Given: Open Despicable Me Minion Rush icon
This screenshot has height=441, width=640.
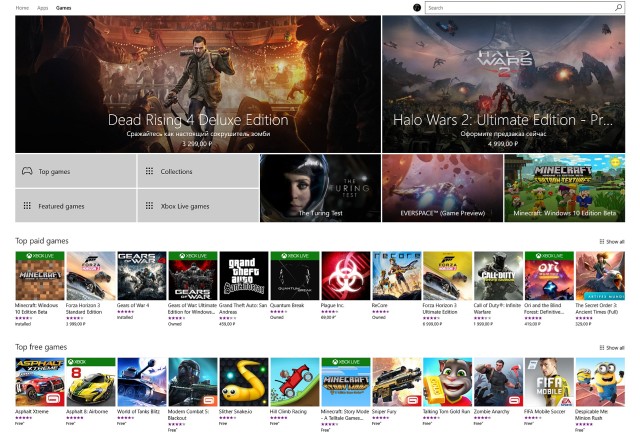Looking at the screenshot, I should (x=600, y=382).
